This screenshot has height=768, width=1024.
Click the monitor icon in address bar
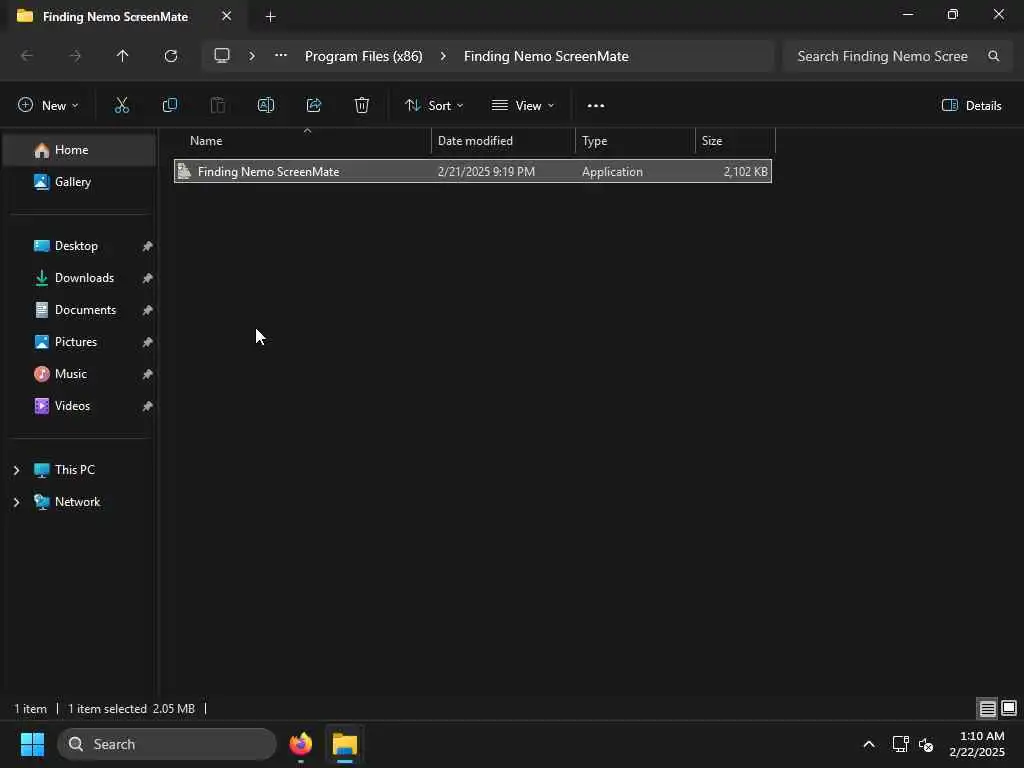click(222, 56)
